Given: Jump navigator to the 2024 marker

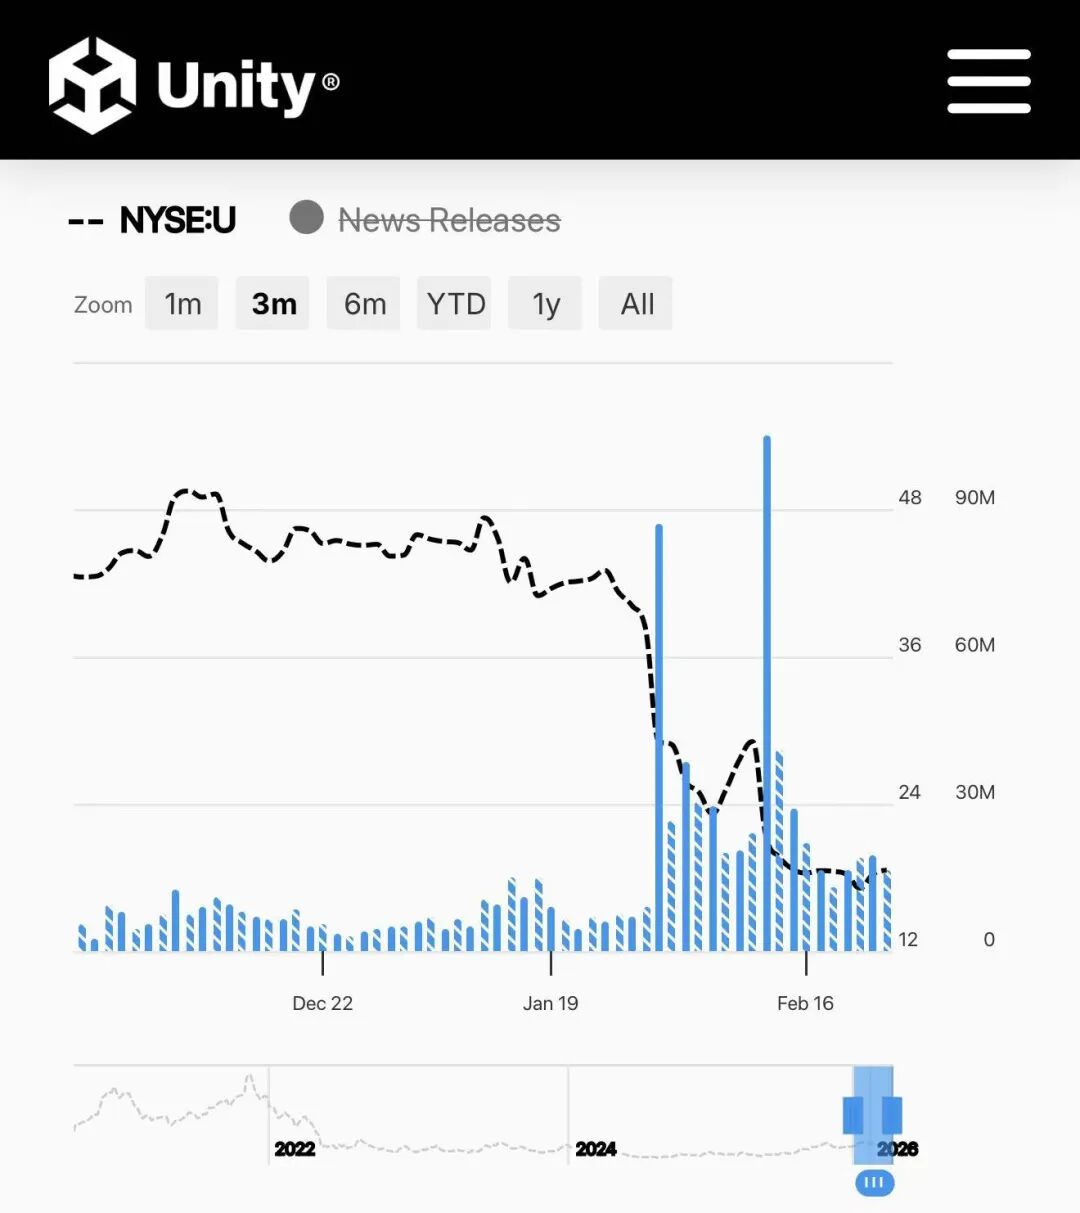Looking at the screenshot, I should point(595,1149).
